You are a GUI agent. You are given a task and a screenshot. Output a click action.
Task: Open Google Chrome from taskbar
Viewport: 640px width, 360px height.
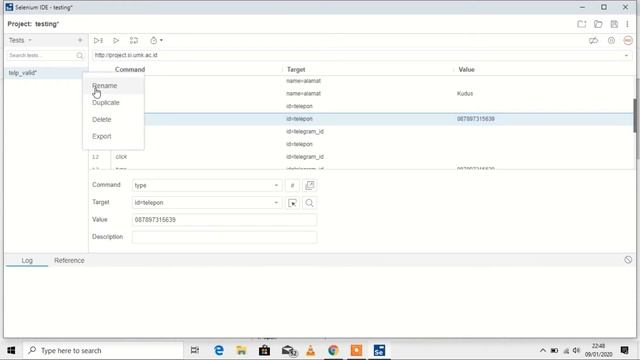(x=333, y=351)
